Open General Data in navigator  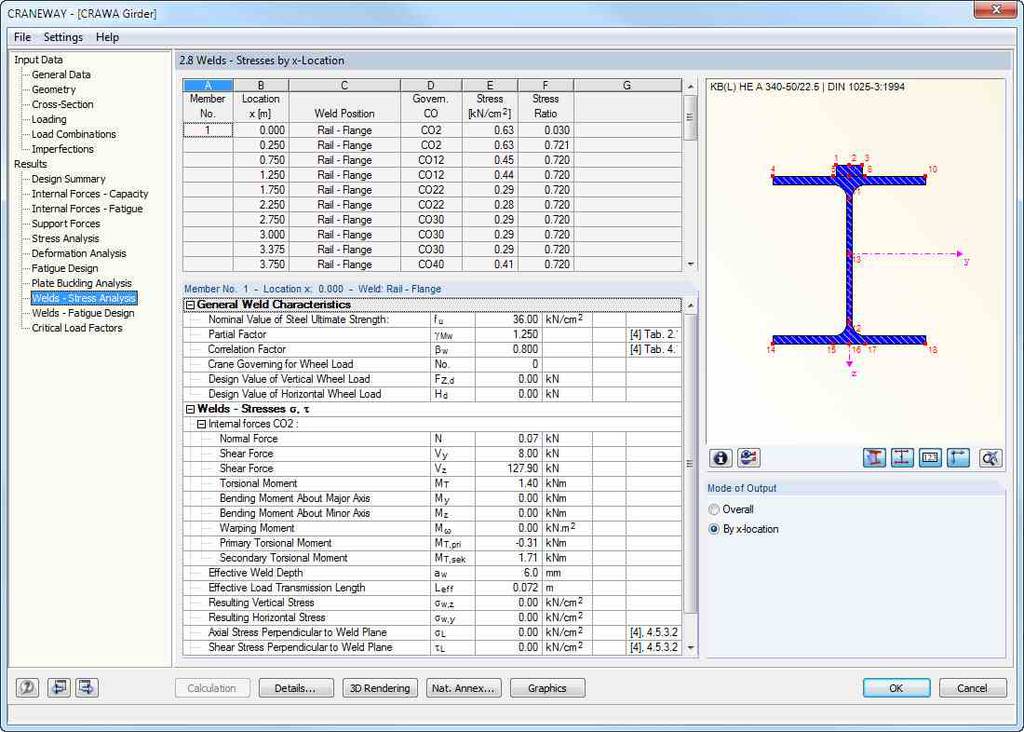(61, 74)
